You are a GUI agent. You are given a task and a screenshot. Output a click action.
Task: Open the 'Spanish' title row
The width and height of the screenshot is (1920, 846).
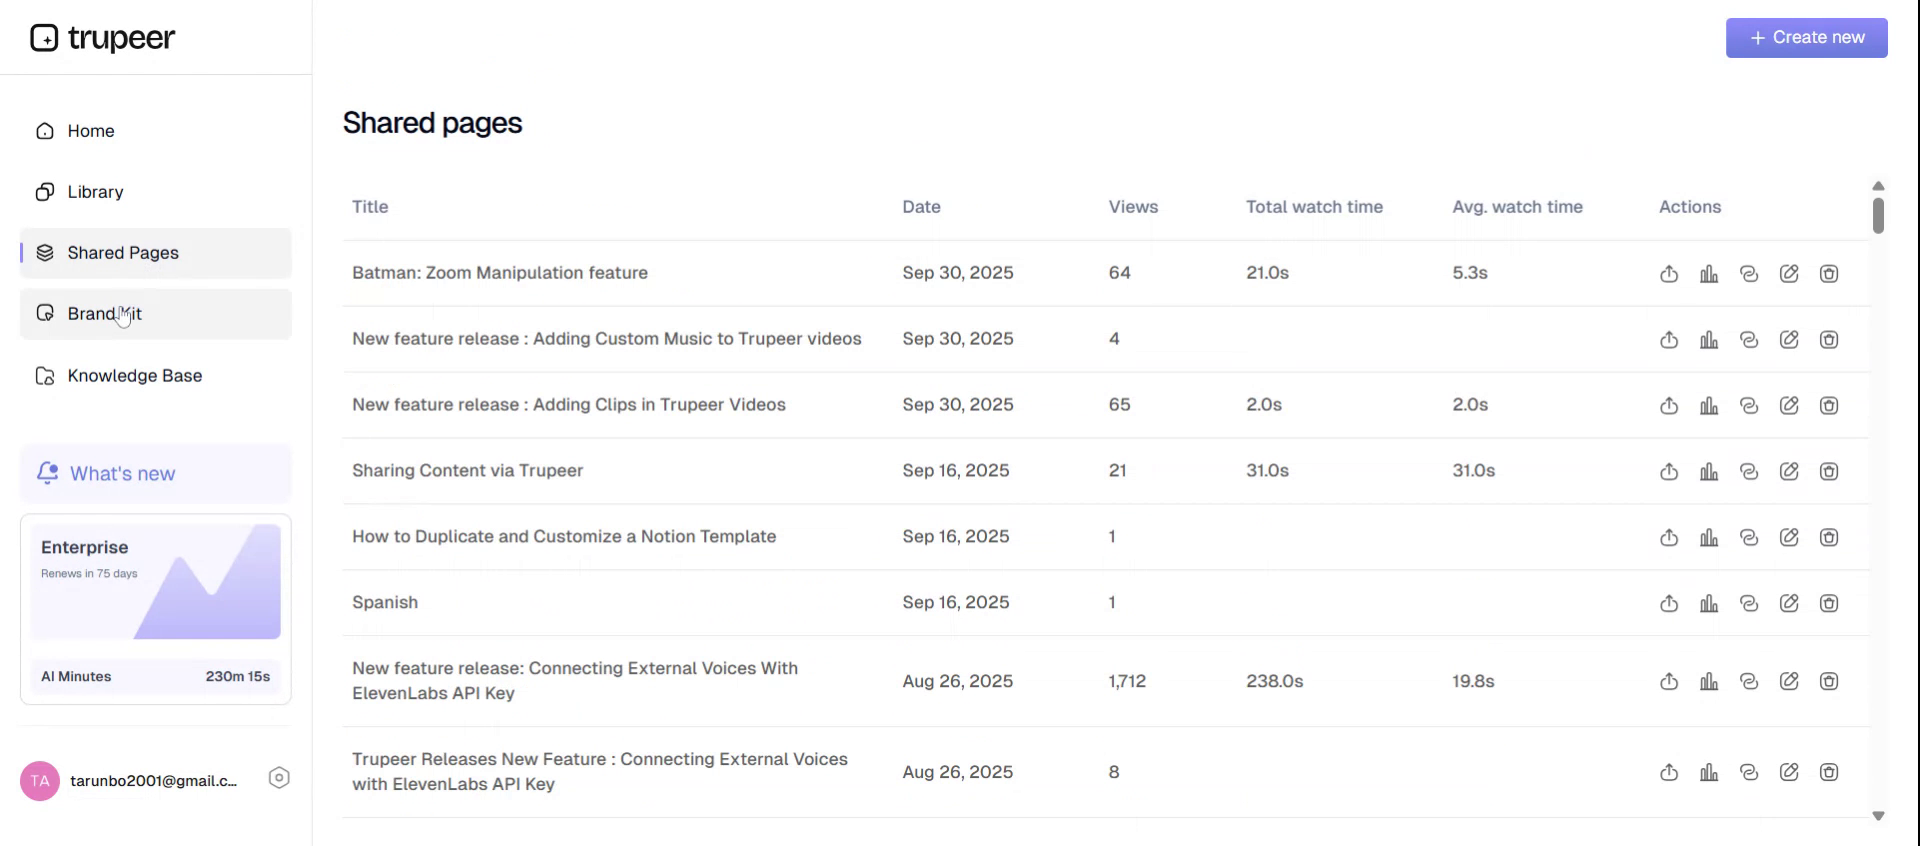pos(385,603)
